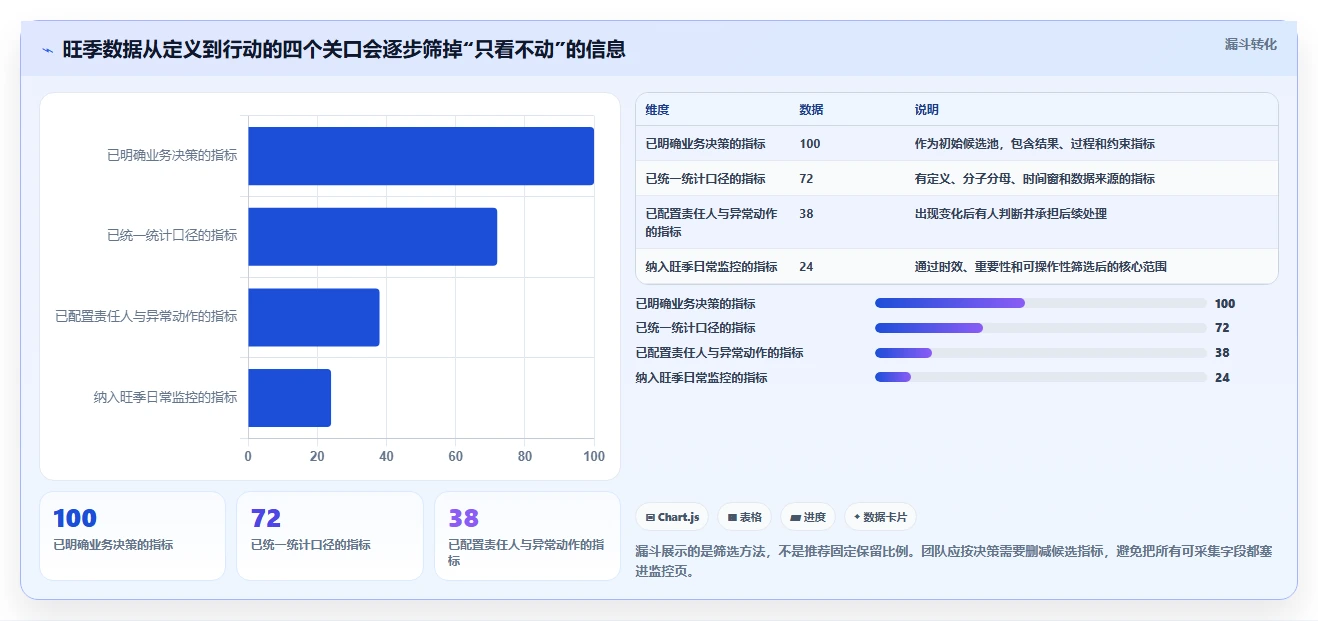Click the 说明 table column header
The image size is (1318, 621).
click(926, 110)
